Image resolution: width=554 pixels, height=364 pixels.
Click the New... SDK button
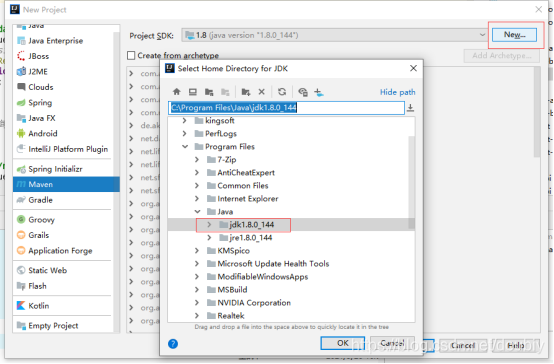pyautogui.click(x=514, y=35)
